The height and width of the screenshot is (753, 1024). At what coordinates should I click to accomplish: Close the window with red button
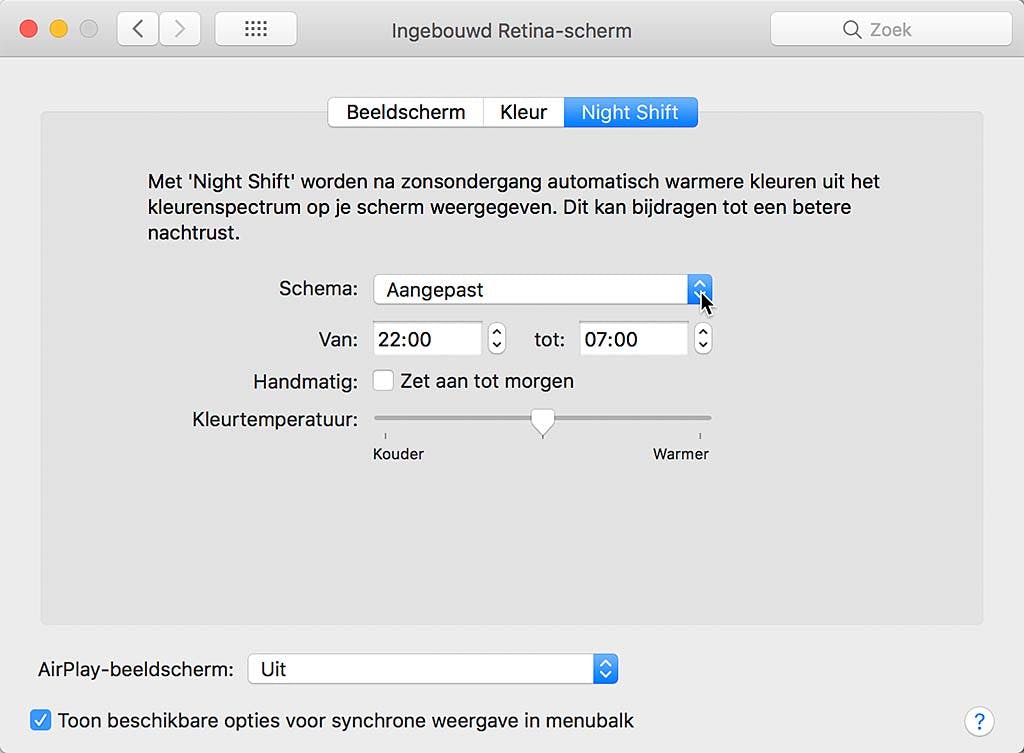pyautogui.click(x=29, y=29)
